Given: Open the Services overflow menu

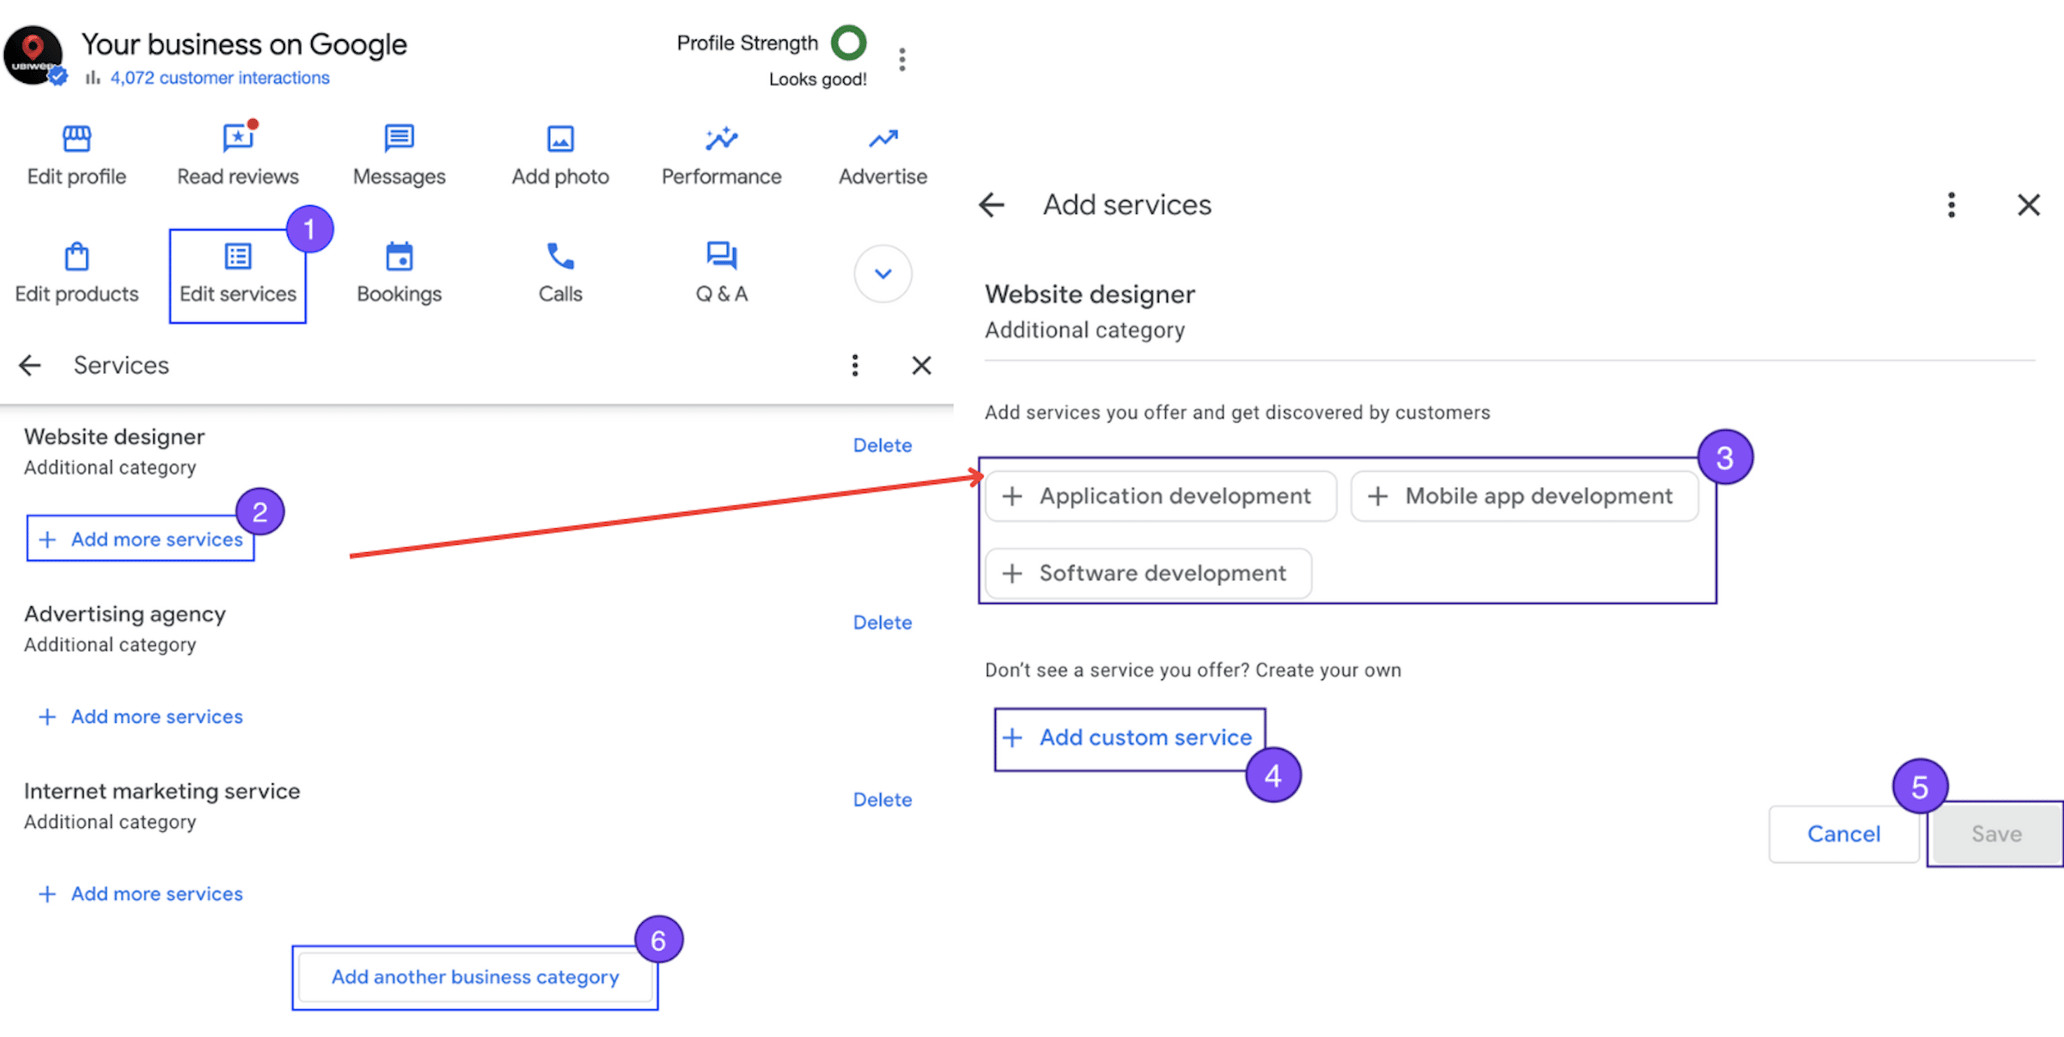Looking at the screenshot, I should point(855,365).
